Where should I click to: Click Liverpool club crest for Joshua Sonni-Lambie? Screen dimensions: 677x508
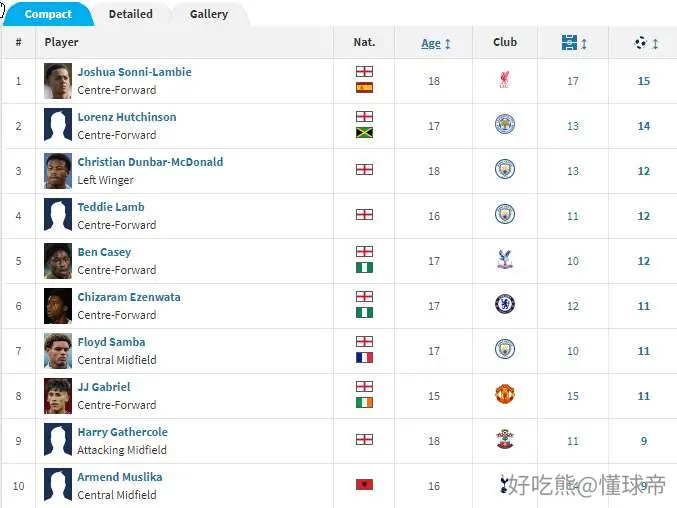point(504,80)
